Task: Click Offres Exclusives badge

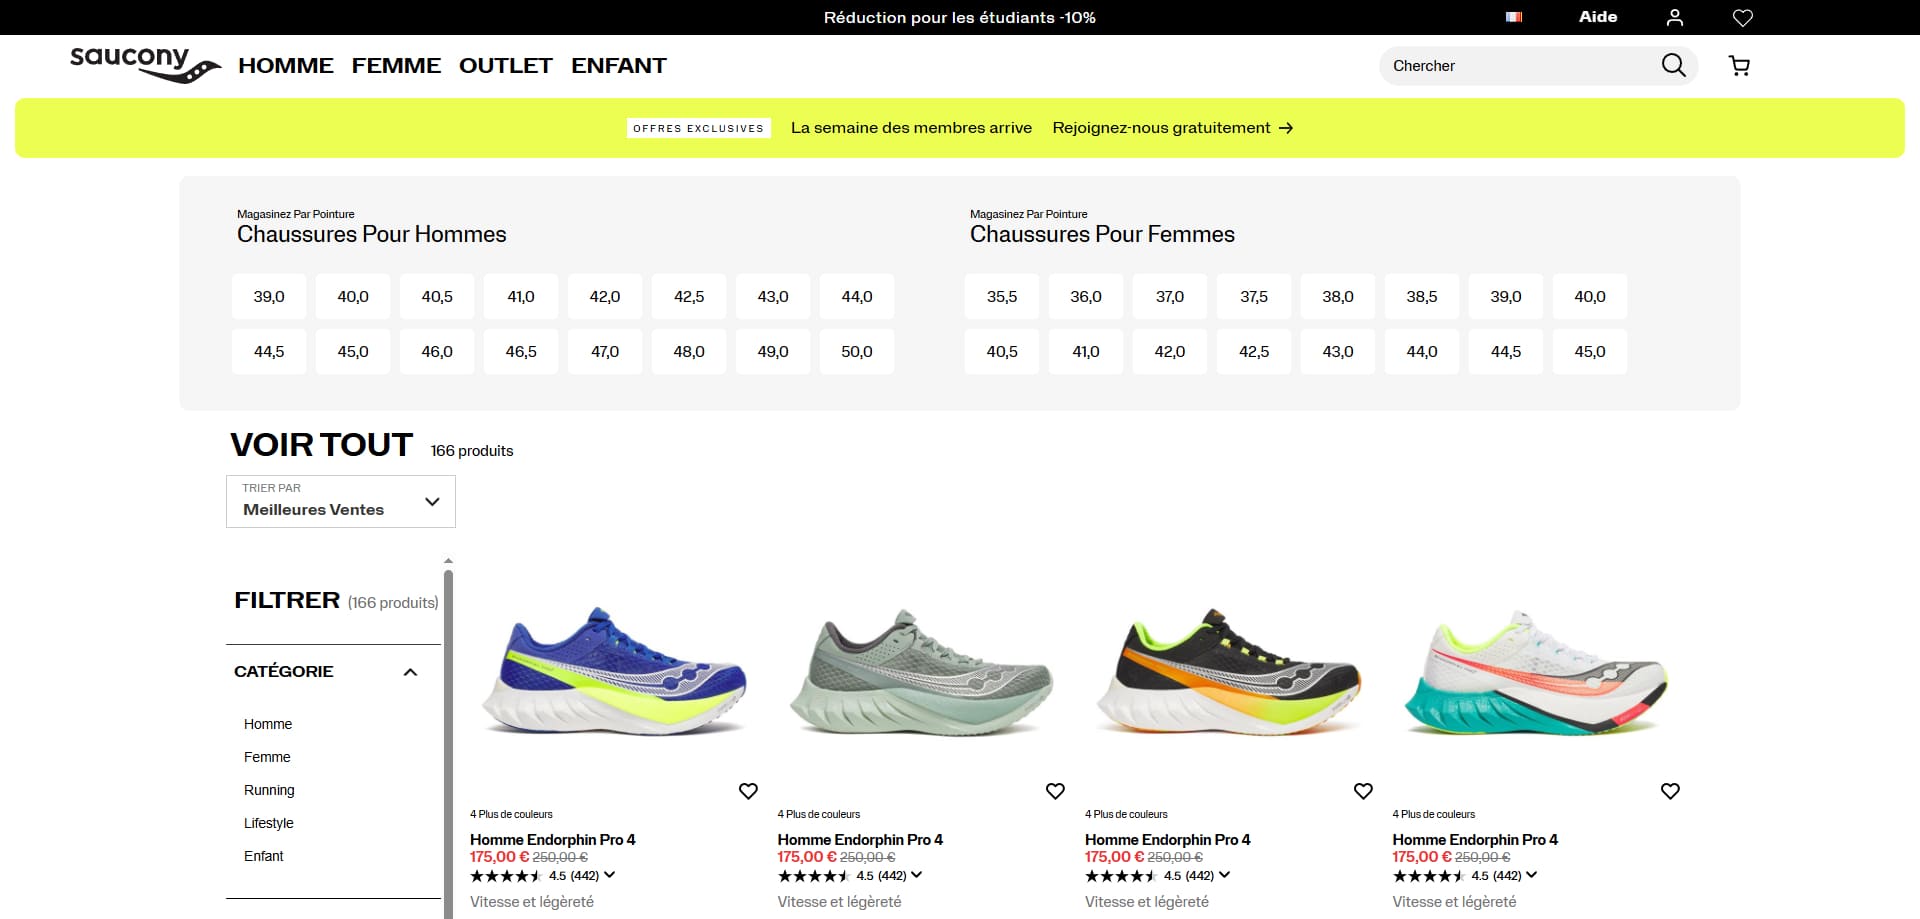Action: point(698,128)
